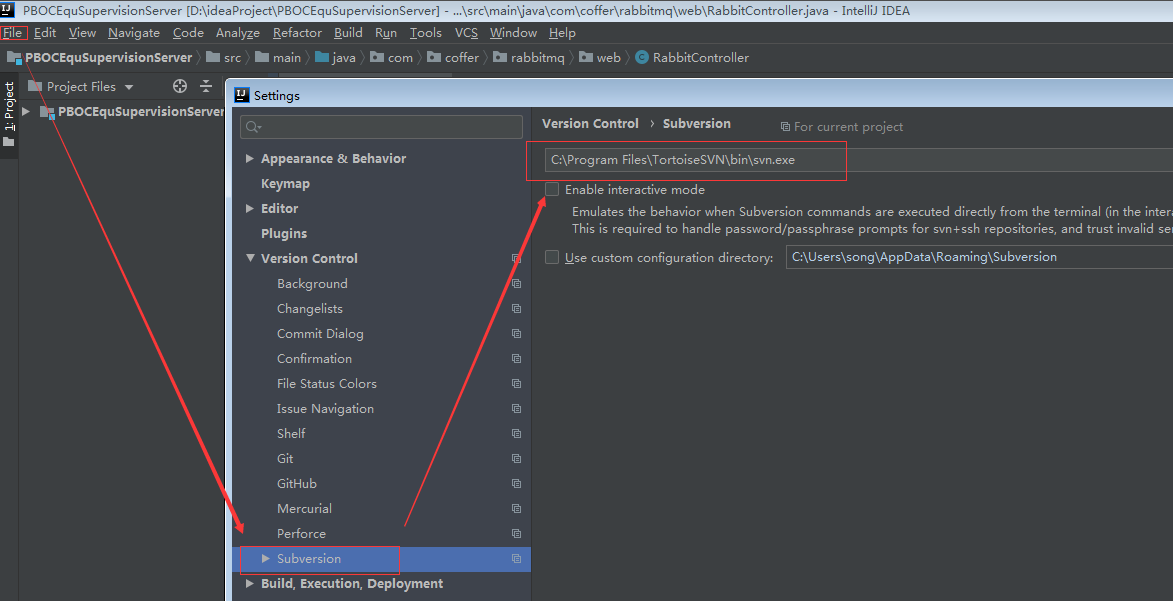This screenshot has width=1173, height=601.
Task: Open the Tools menu
Action: 426,33
